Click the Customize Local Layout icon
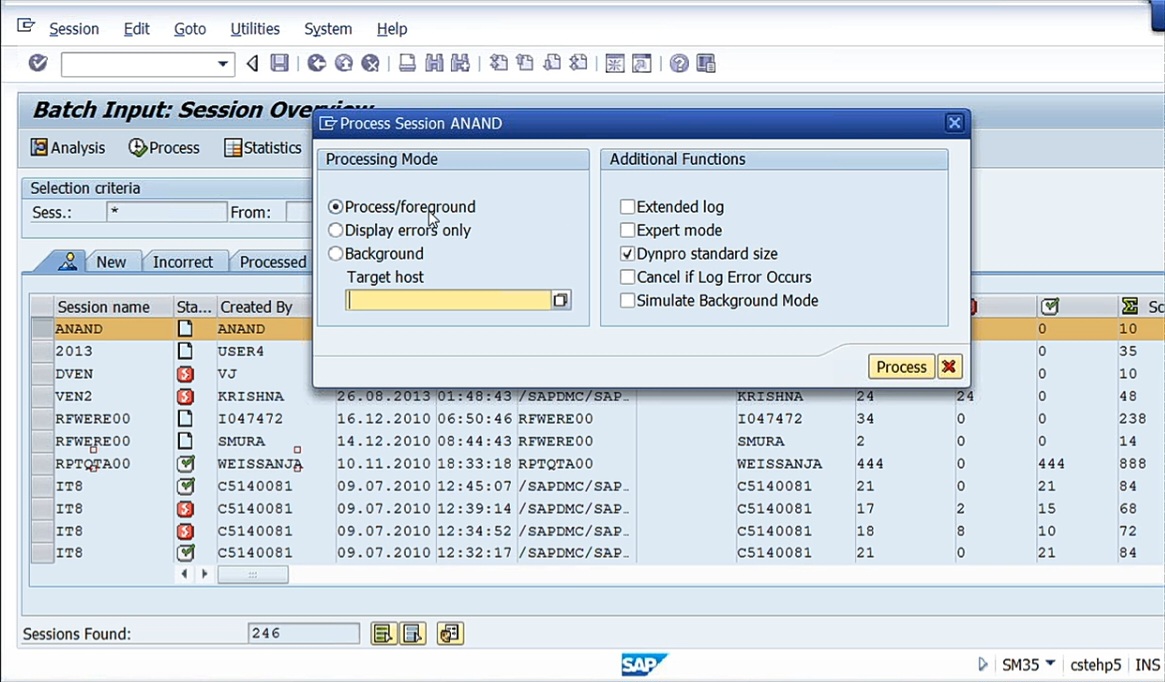 pyautogui.click(x=706, y=64)
